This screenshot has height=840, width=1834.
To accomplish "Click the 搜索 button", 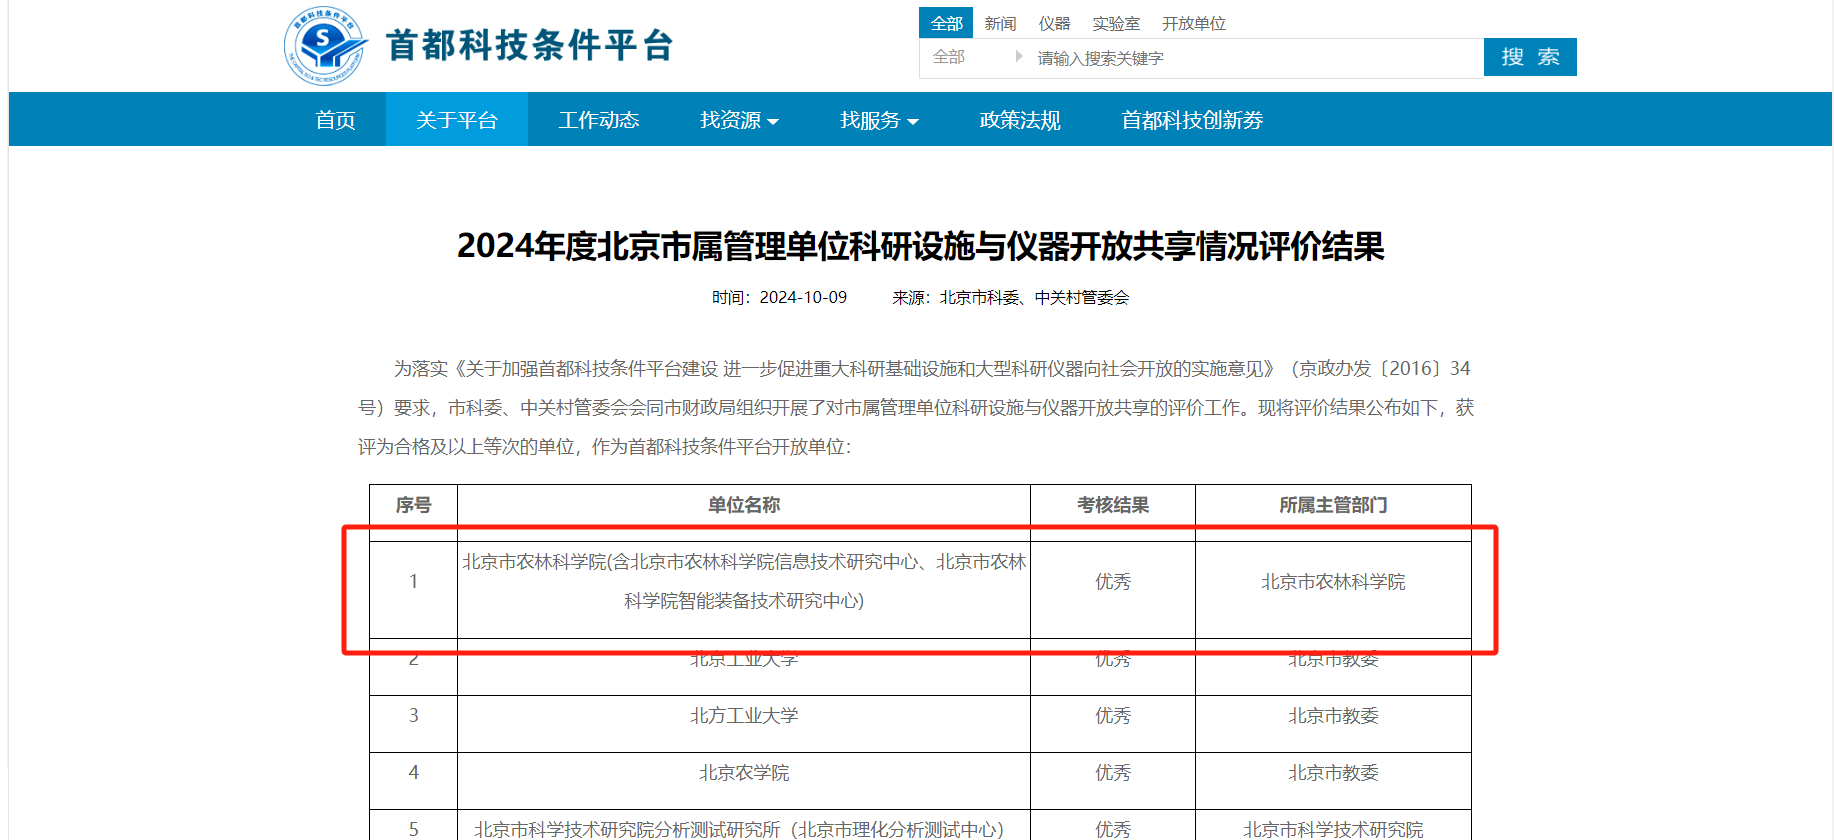I will pyautogui.click(x=1529, y=57).
